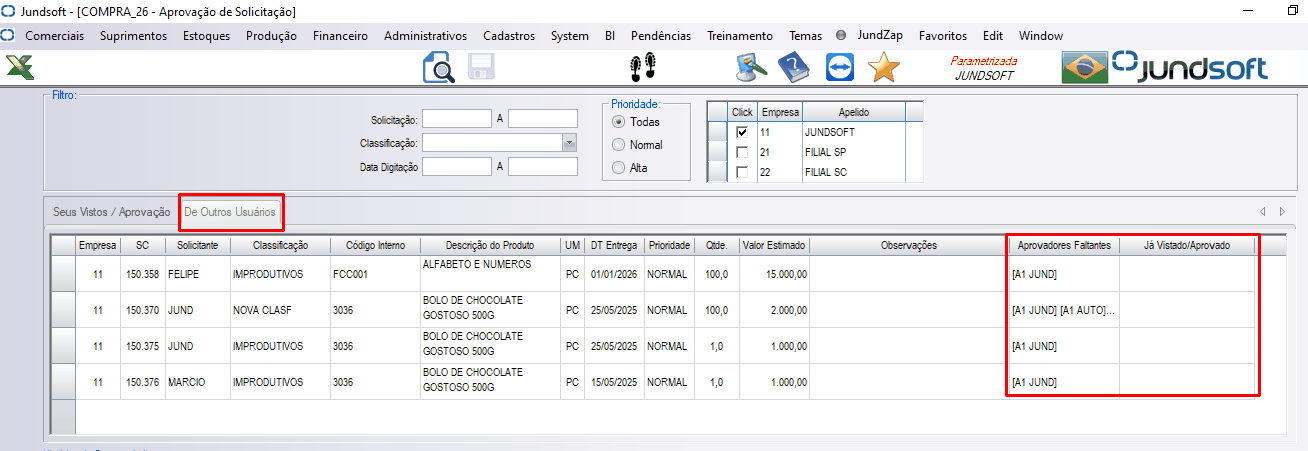This screenshot has height=451, width=1308.
Task: Click the gold star favorites icon
Action: pyautogui.click(x=884, y=68)
